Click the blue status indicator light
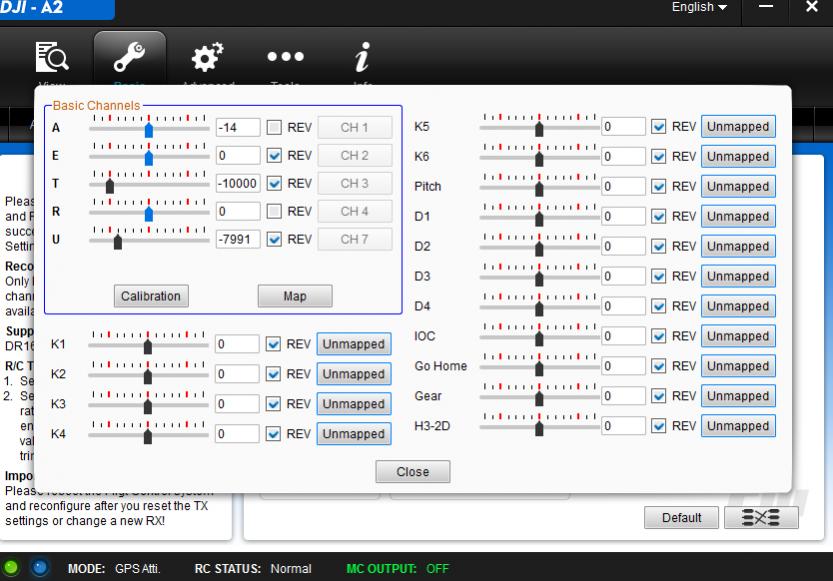 click(x=39, y=568)
